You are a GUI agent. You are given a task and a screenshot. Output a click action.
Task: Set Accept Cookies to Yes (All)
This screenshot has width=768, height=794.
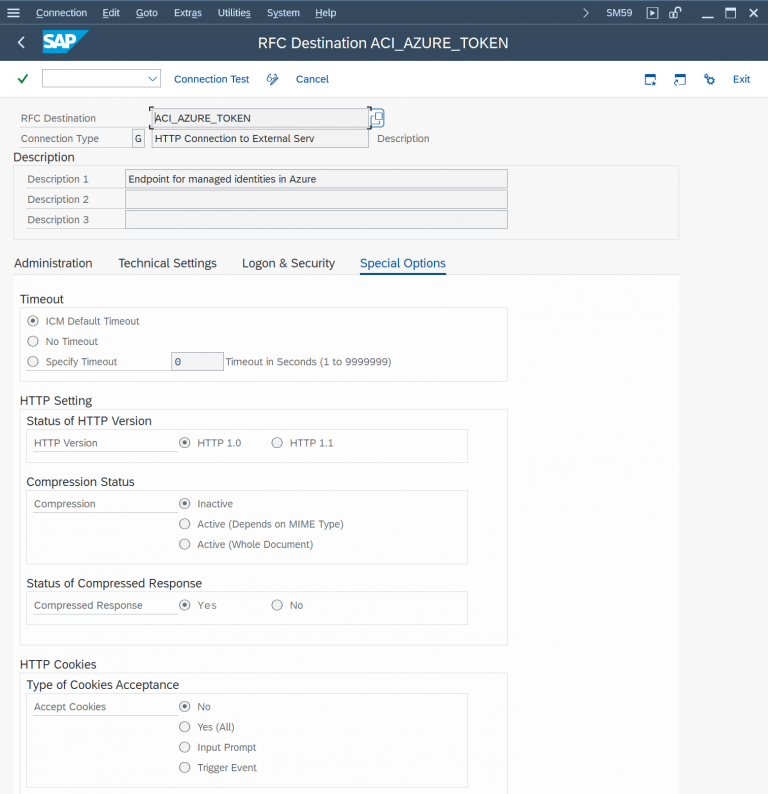(x=185, y=727)
